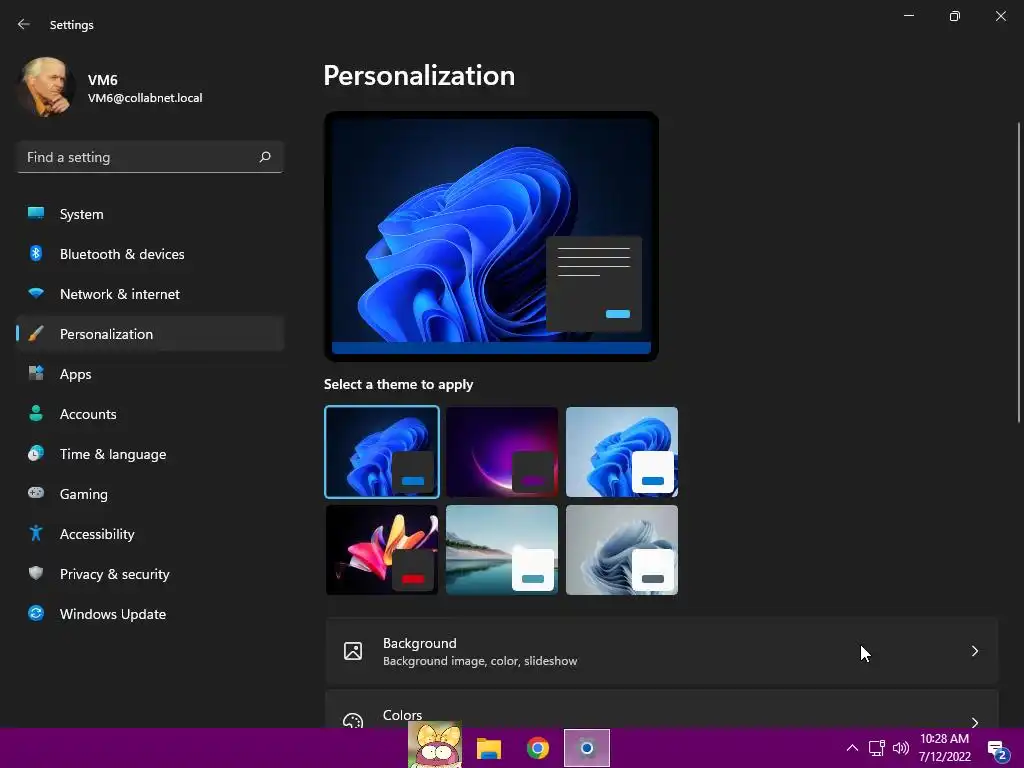Viewport: 1024px width, 768px height.
Task: Apply the colorful flower dark theme
Action: click(382, 550)
